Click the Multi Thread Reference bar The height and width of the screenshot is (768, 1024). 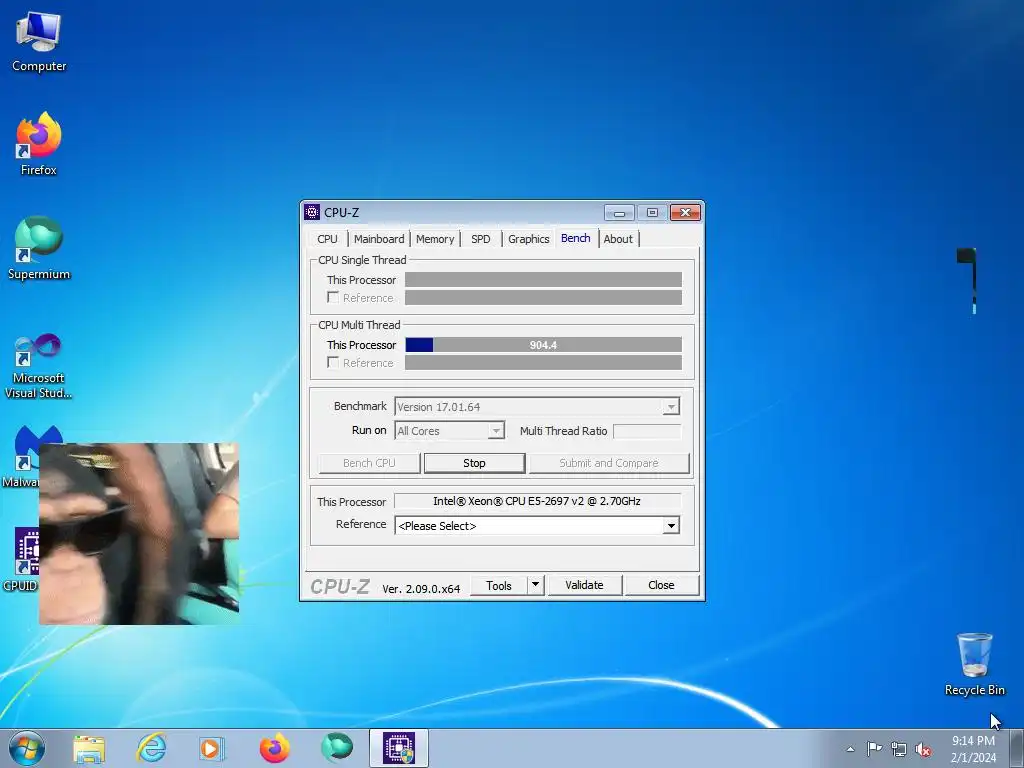543,362
